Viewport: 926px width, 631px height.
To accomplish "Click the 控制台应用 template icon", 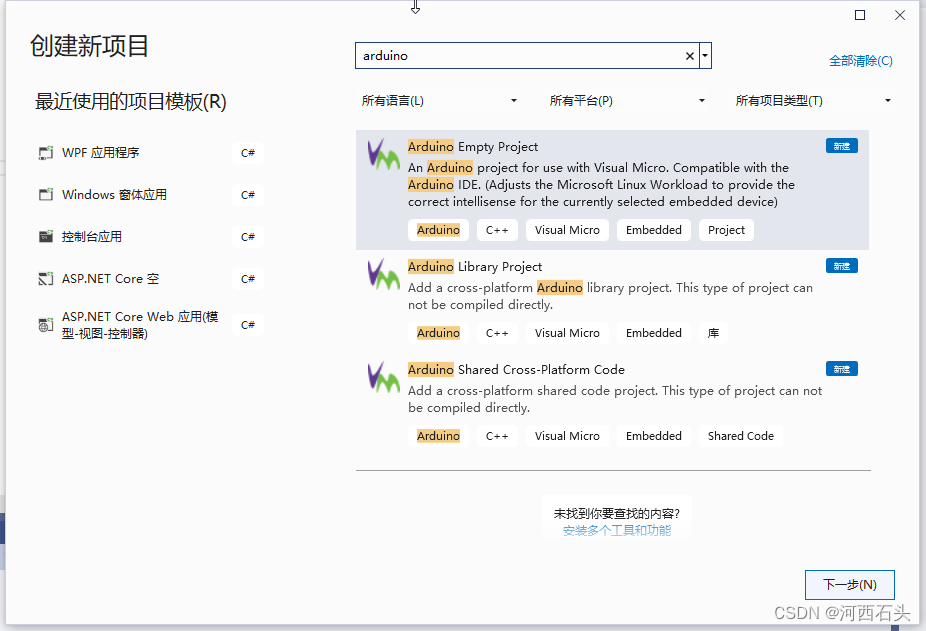I will click(x=46, y=236).
